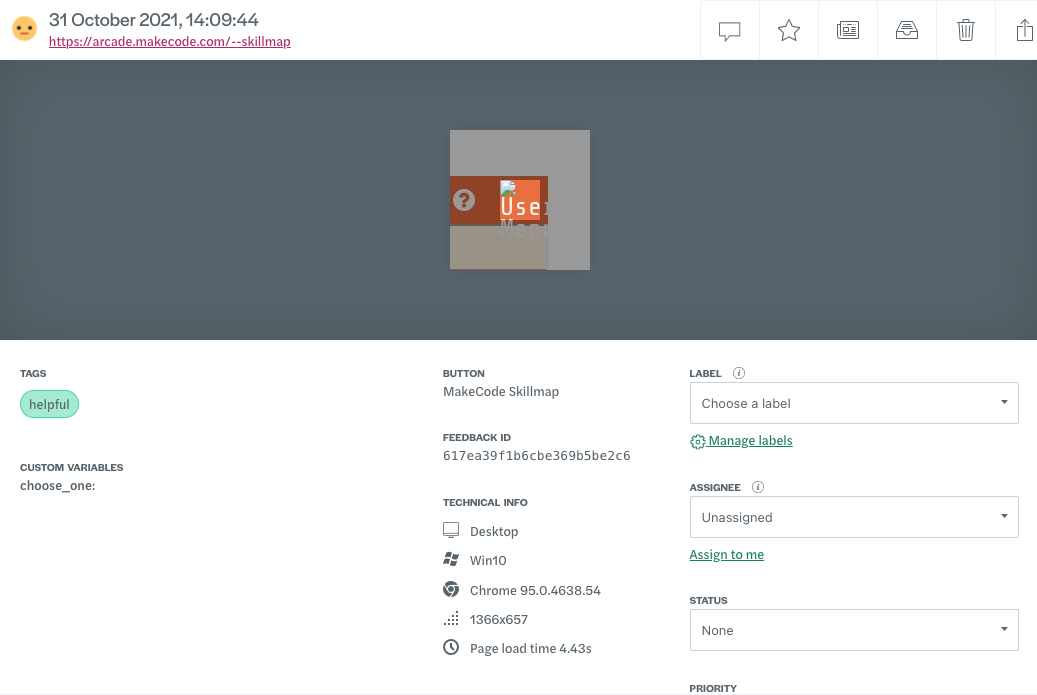Screen dimensions: 1037x695
Task: Click the Windows icon next to Win10
Action: 451,559
